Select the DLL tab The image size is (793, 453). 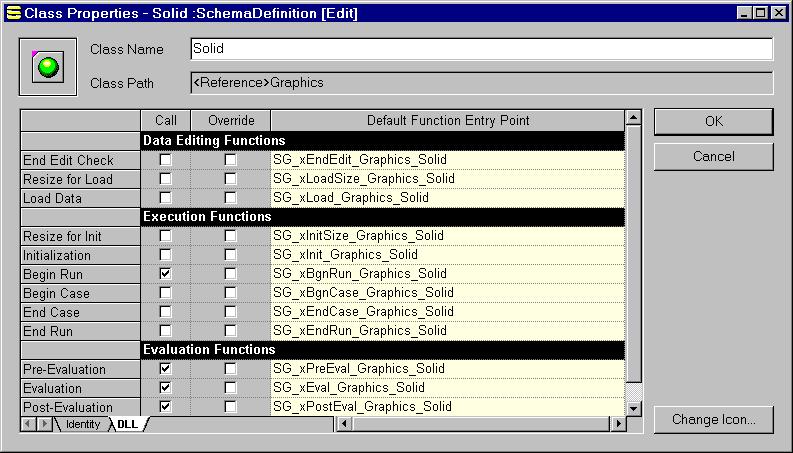128,424
